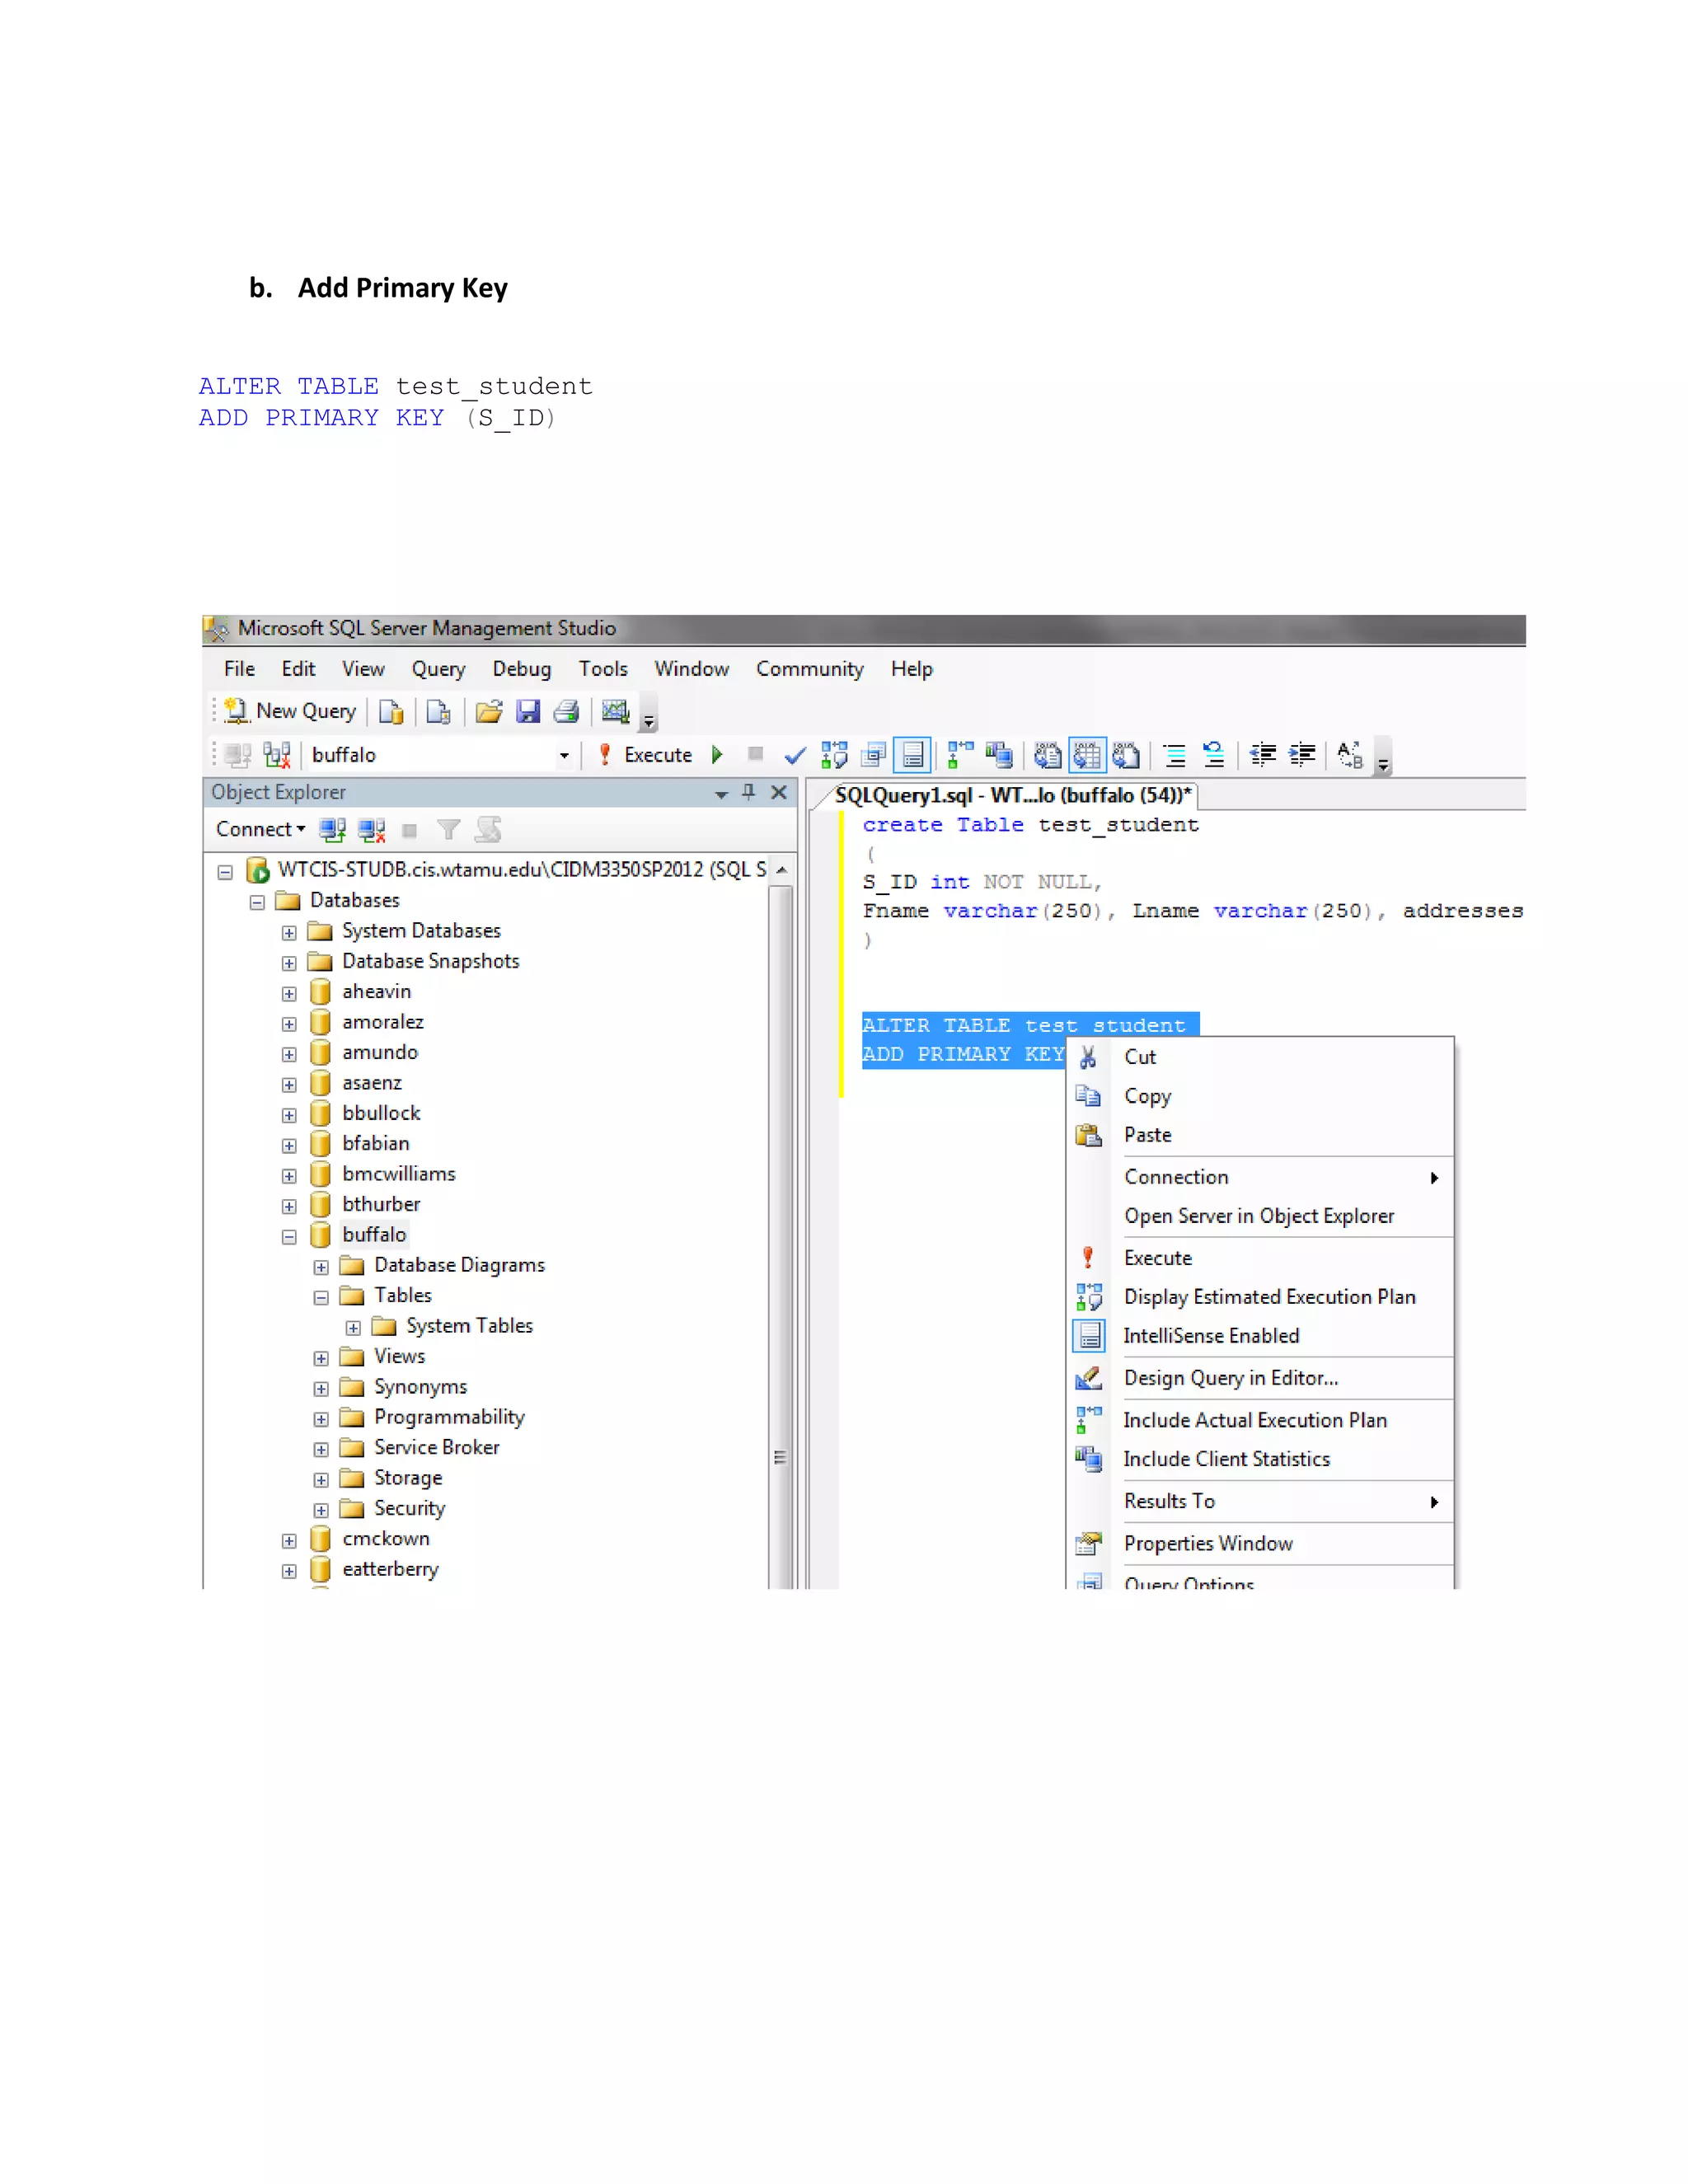Screen dimensions: 1688x2184
Task: Expand the System Databases node
Action: click(x=289, y=933)
